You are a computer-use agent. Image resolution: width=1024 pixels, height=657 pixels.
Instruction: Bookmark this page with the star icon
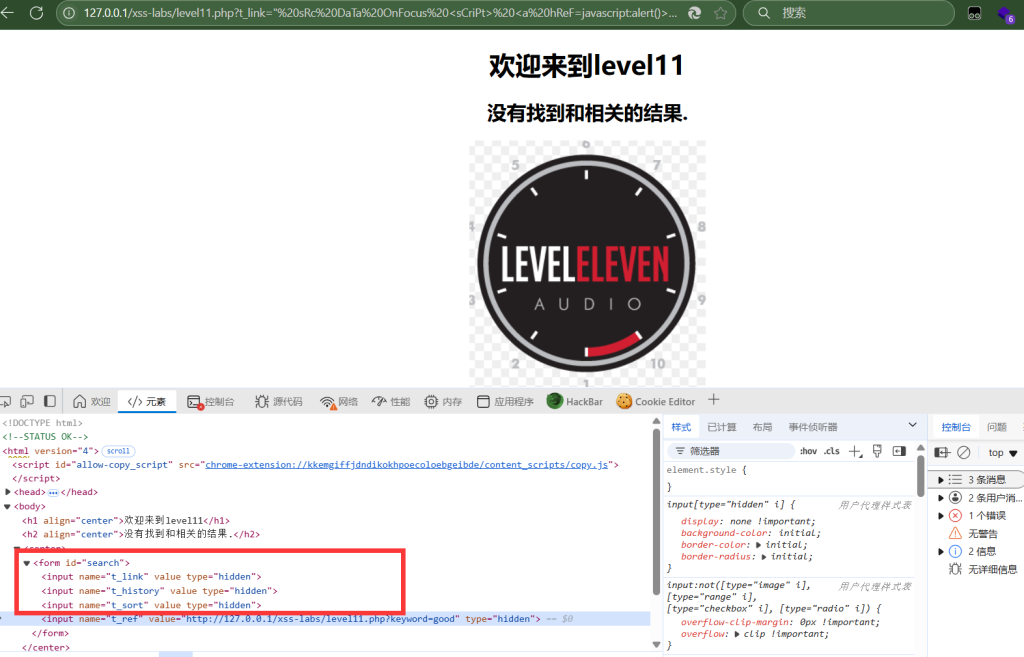tap(720, 13)
